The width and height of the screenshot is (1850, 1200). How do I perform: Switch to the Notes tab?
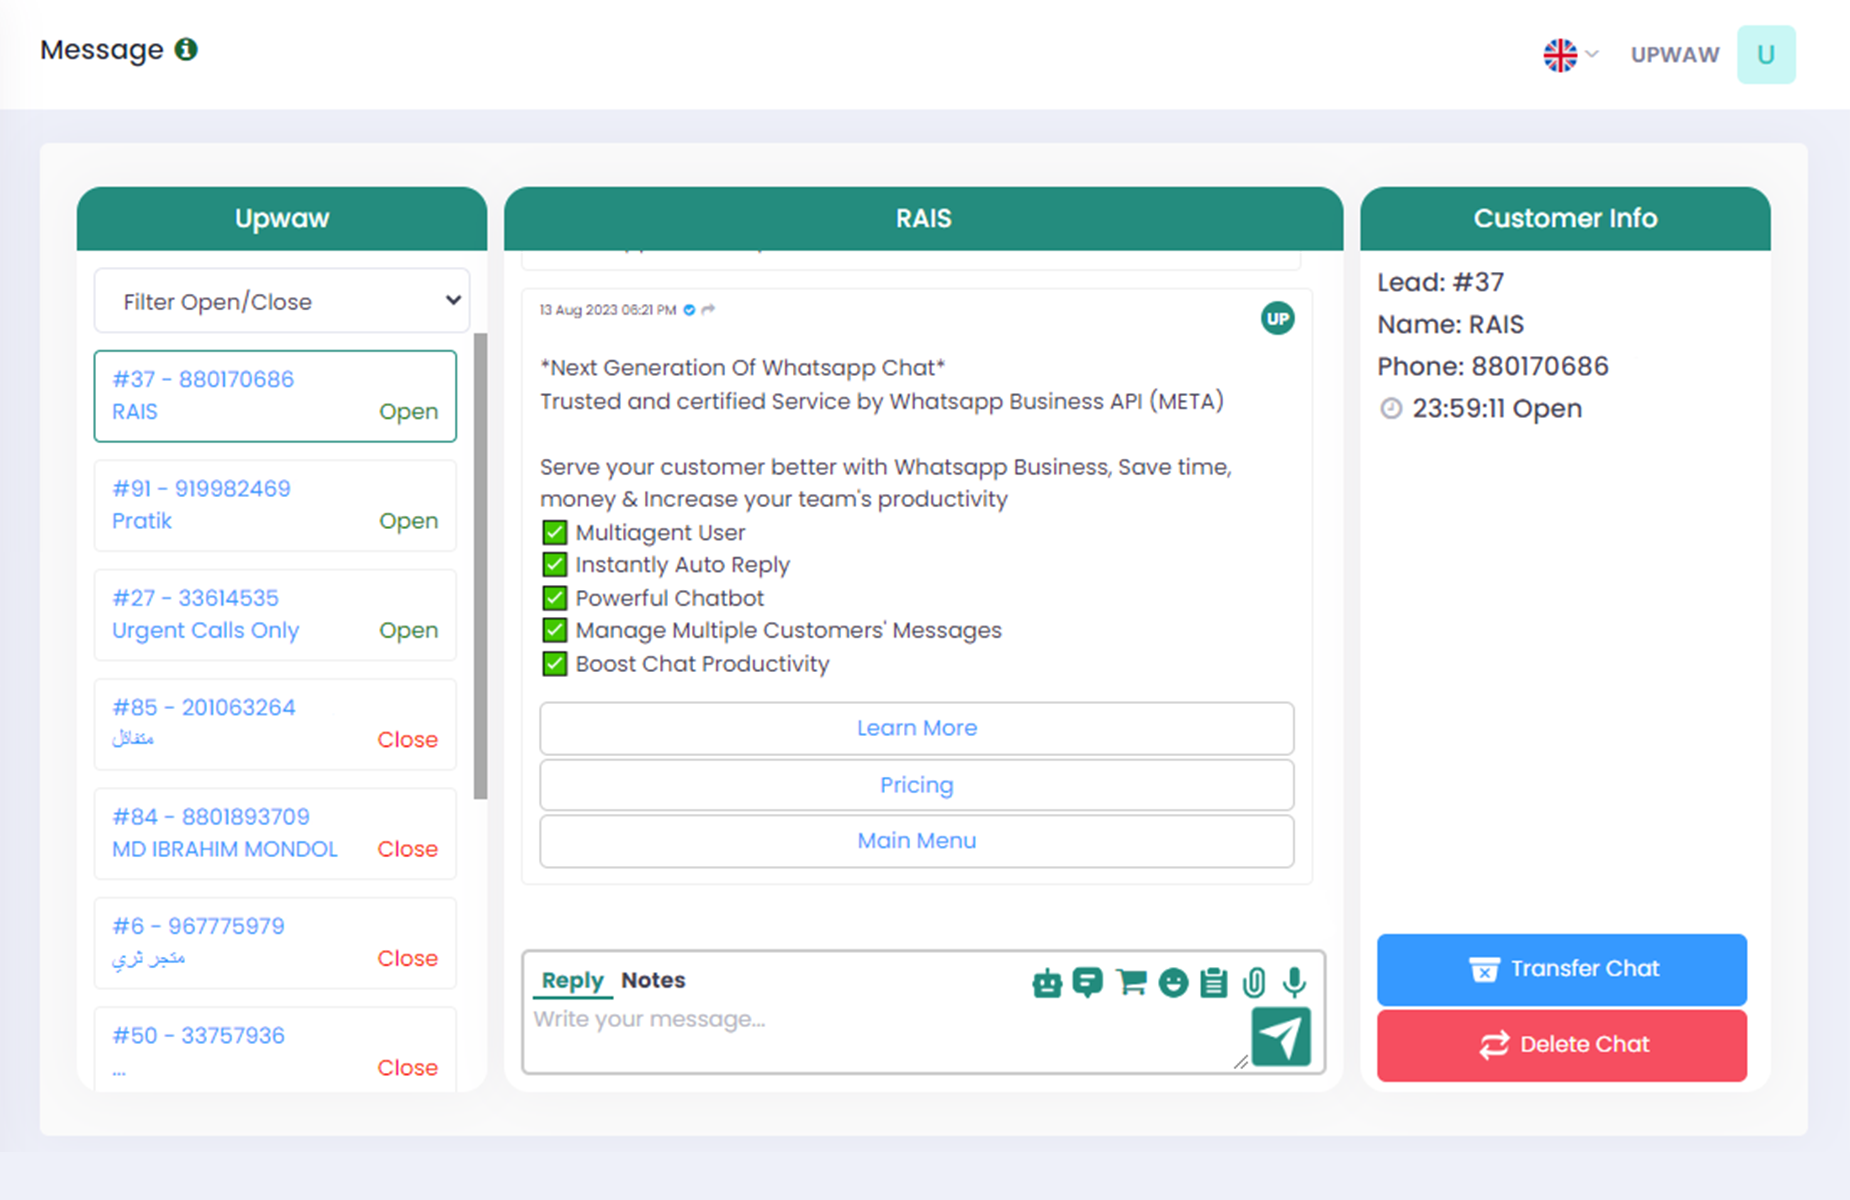[x=653, y=980]
